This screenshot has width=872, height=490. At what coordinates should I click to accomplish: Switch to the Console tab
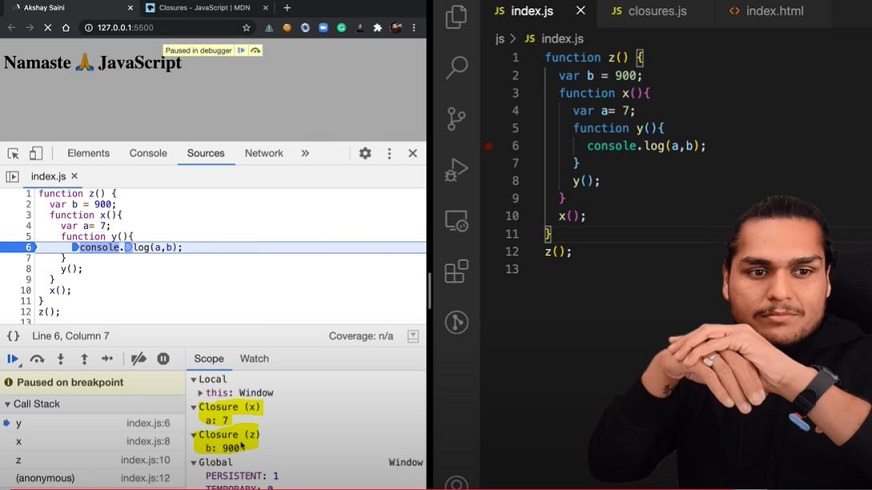click(x=148, y=153)
